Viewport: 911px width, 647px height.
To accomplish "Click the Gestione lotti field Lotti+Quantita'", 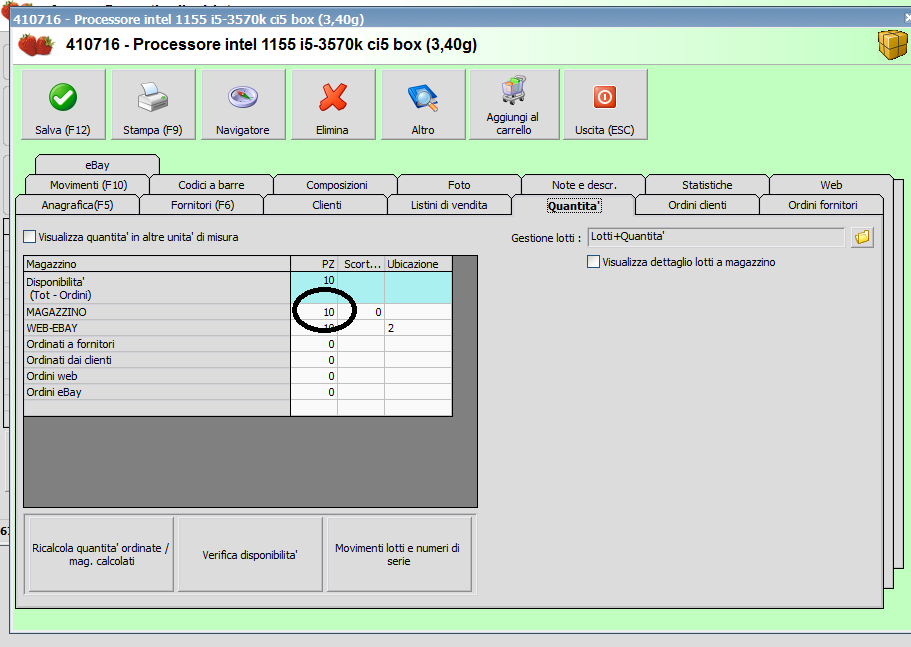I will 716,237.
